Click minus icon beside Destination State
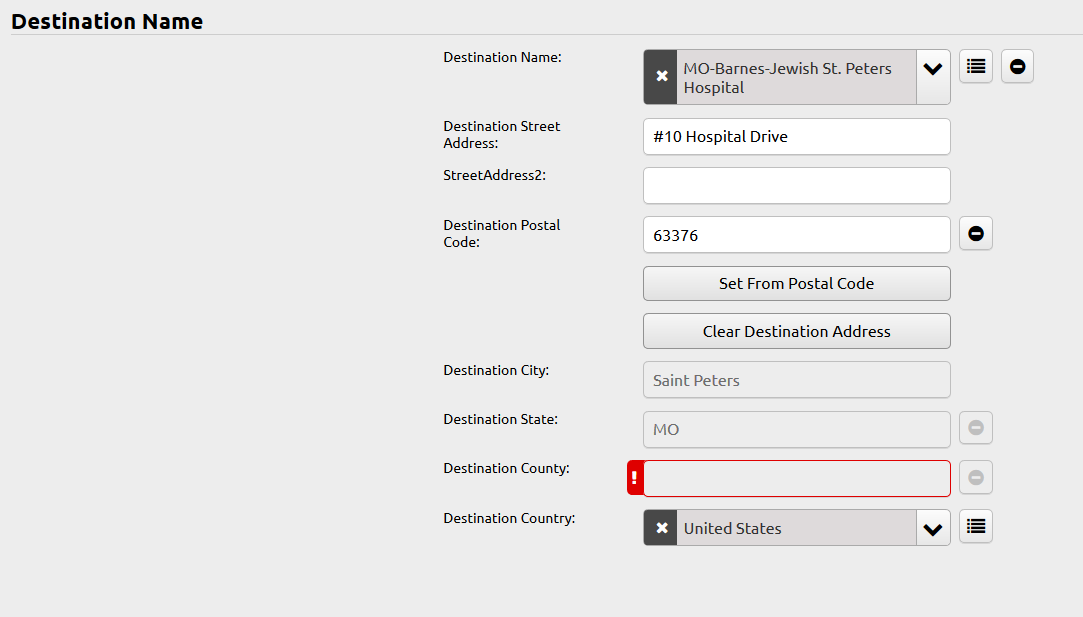Screen dimensions: 1083x617 click(x=975, y=428)
